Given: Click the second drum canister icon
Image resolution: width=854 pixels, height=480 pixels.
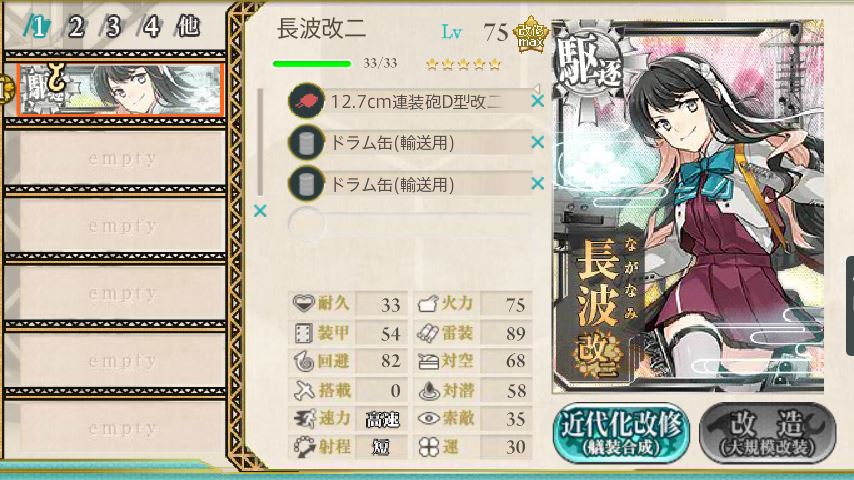Looking at the screenshot, I should 307,184.
